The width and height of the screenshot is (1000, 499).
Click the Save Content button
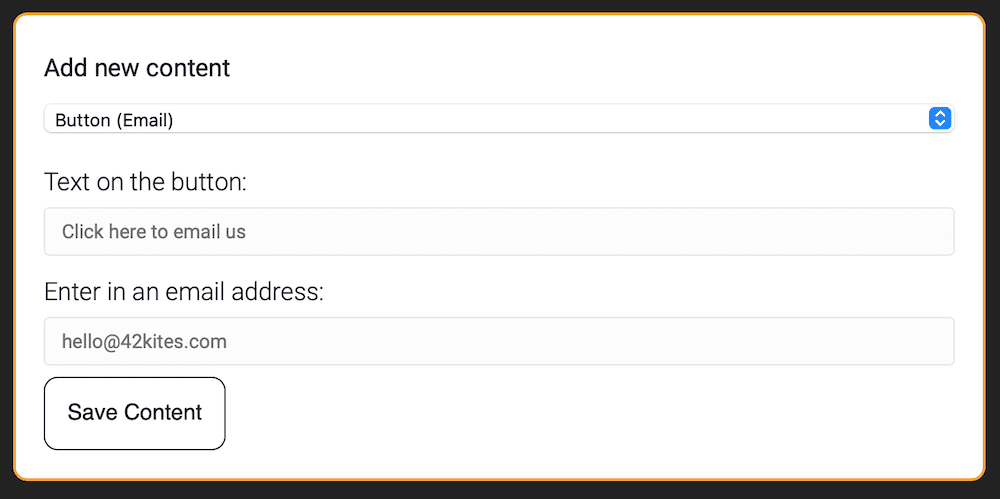tap(135, 413)
